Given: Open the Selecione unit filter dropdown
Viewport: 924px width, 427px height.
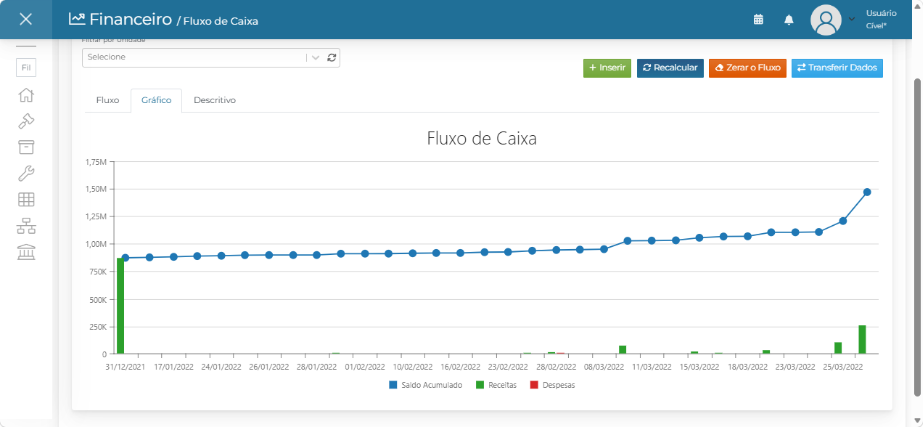Looking at the screenshot, I should (211, 58).
